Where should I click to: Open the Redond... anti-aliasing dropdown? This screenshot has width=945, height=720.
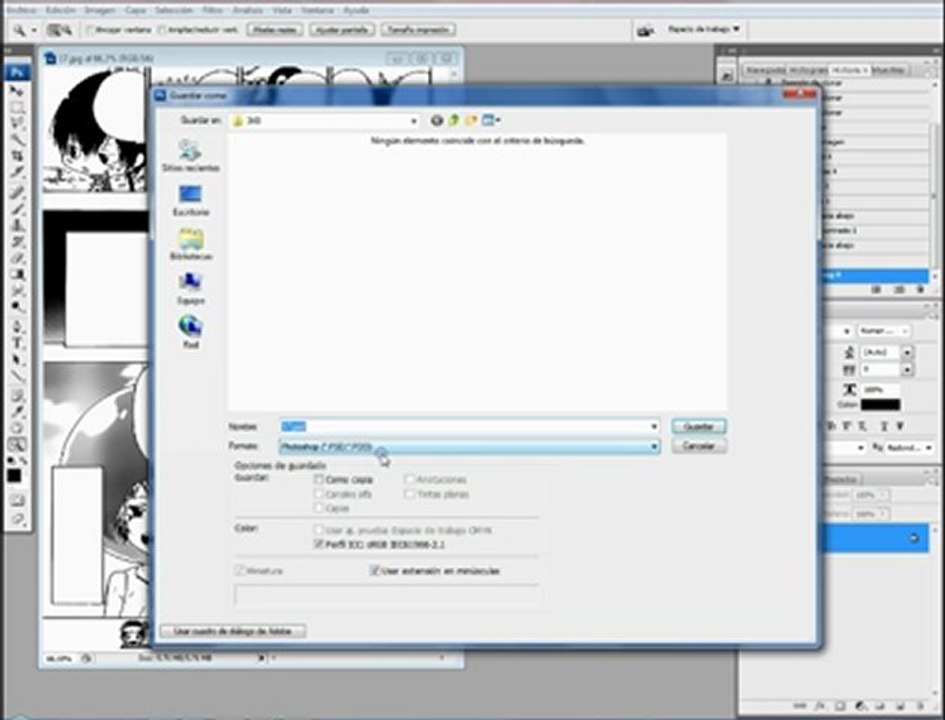tap(909, 447)
